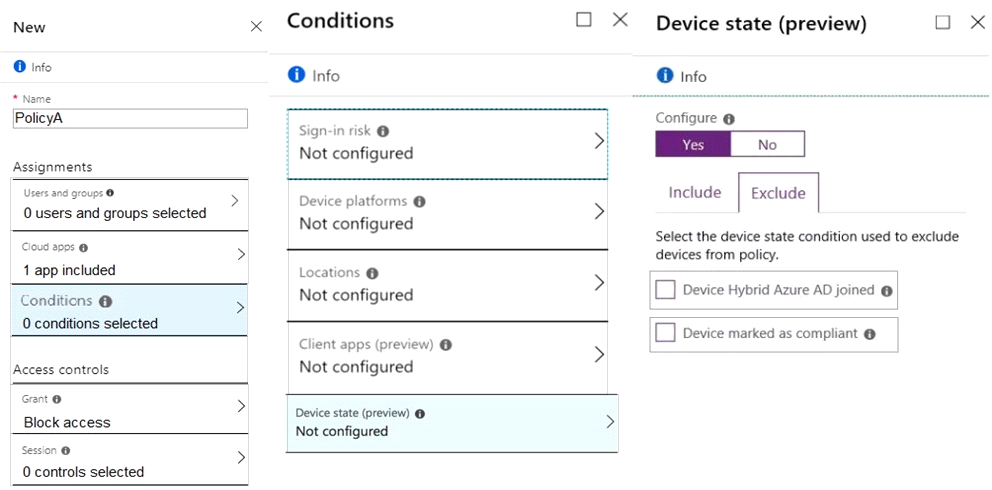Click the info icon next to Client apps (preview)
The height and width of the screenshot is (490, 992).
(445, 345)
